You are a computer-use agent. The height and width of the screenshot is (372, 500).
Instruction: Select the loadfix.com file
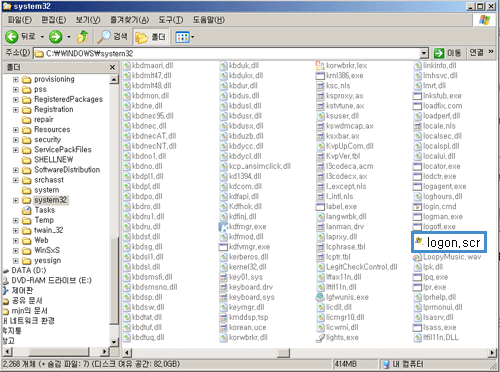tap(443, 106)
